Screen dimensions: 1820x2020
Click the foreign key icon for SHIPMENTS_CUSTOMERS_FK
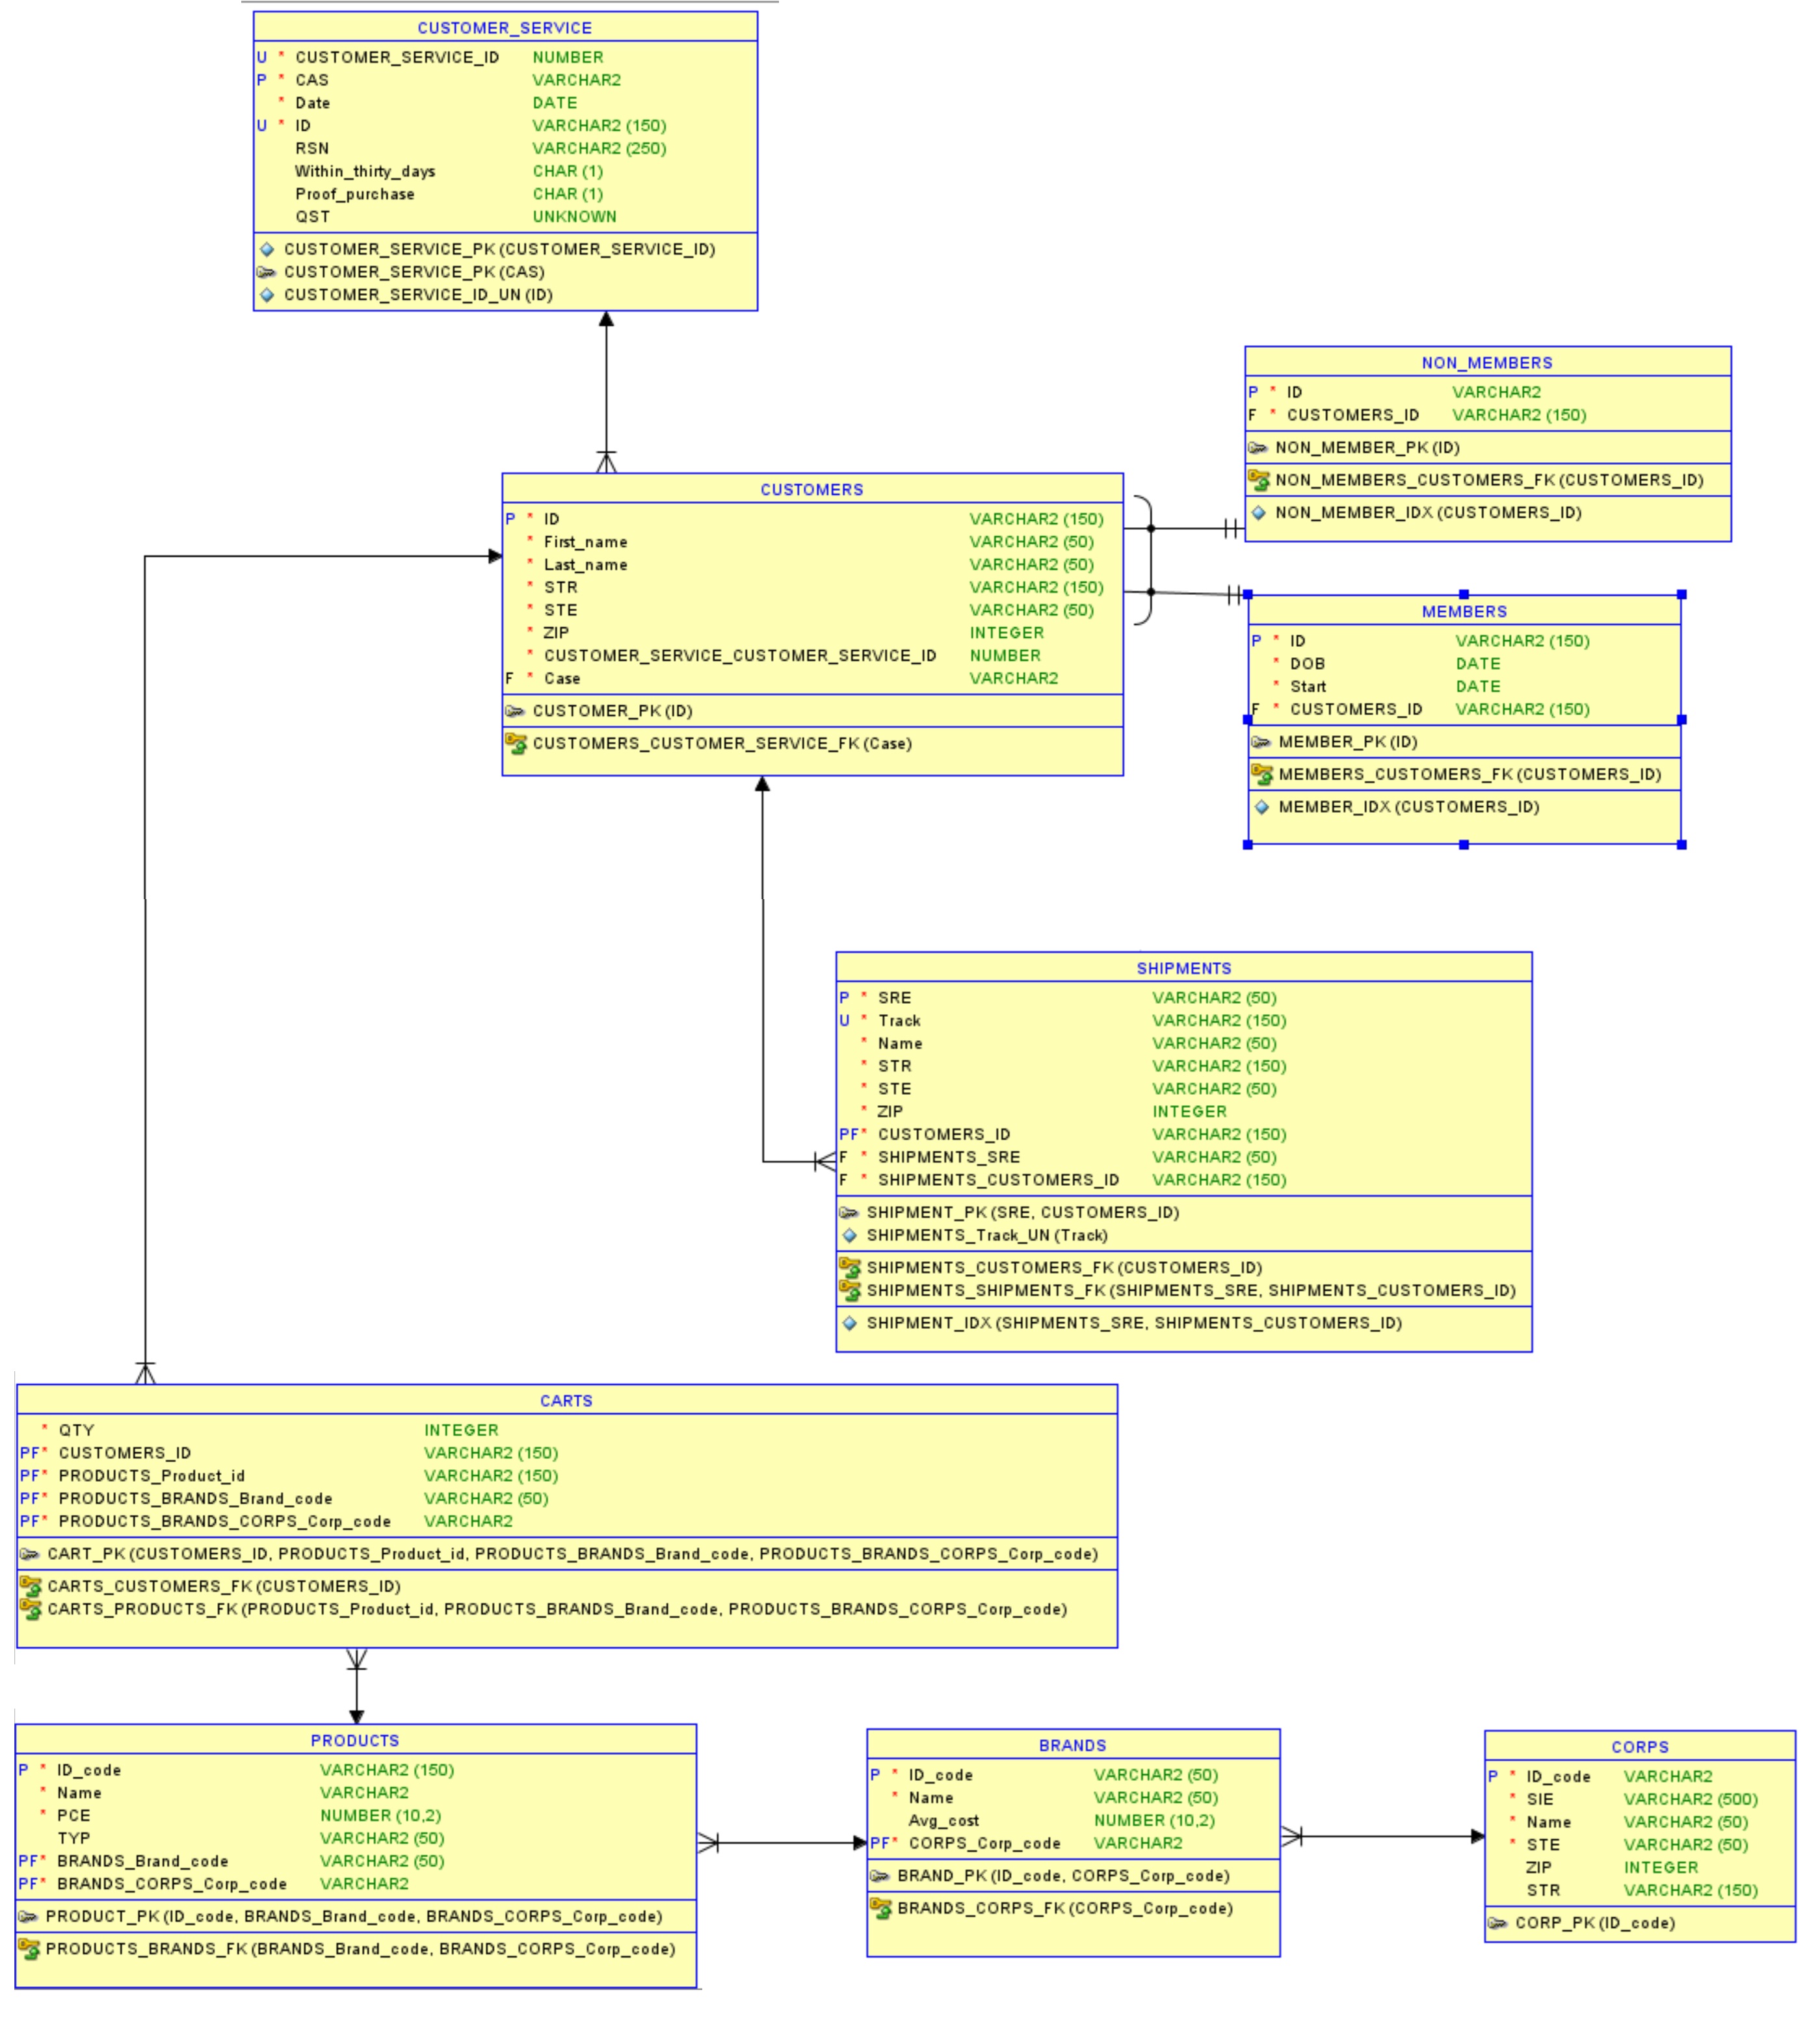click(850, 1268)
